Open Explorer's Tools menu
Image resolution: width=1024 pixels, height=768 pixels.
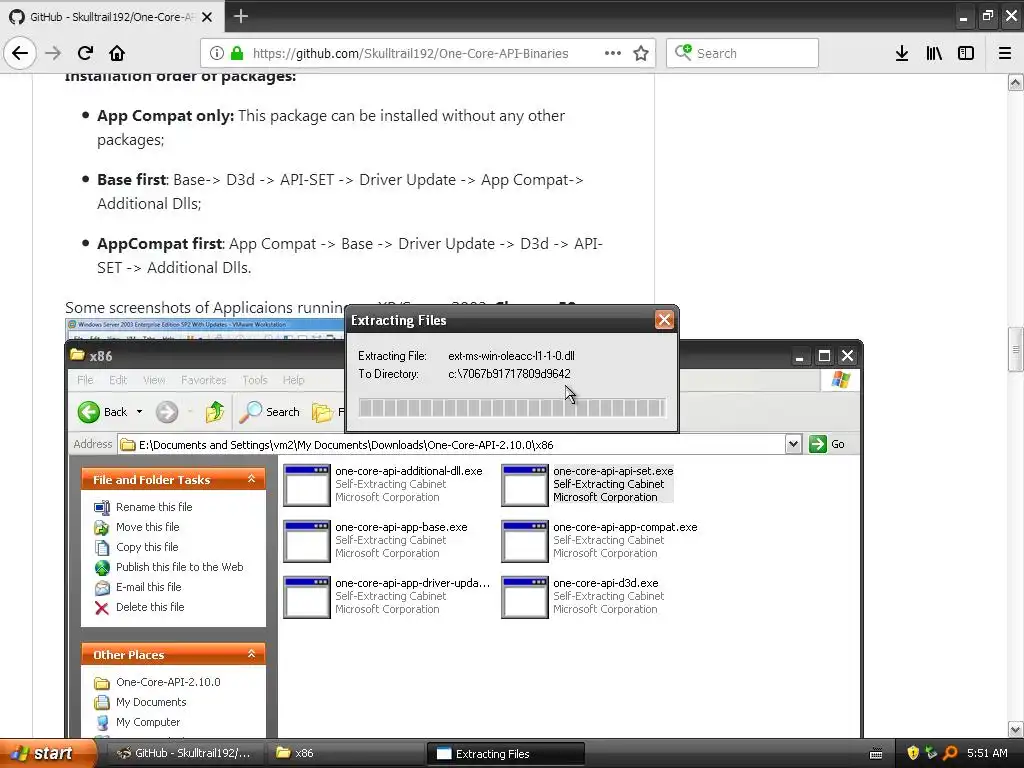point(255,379)
